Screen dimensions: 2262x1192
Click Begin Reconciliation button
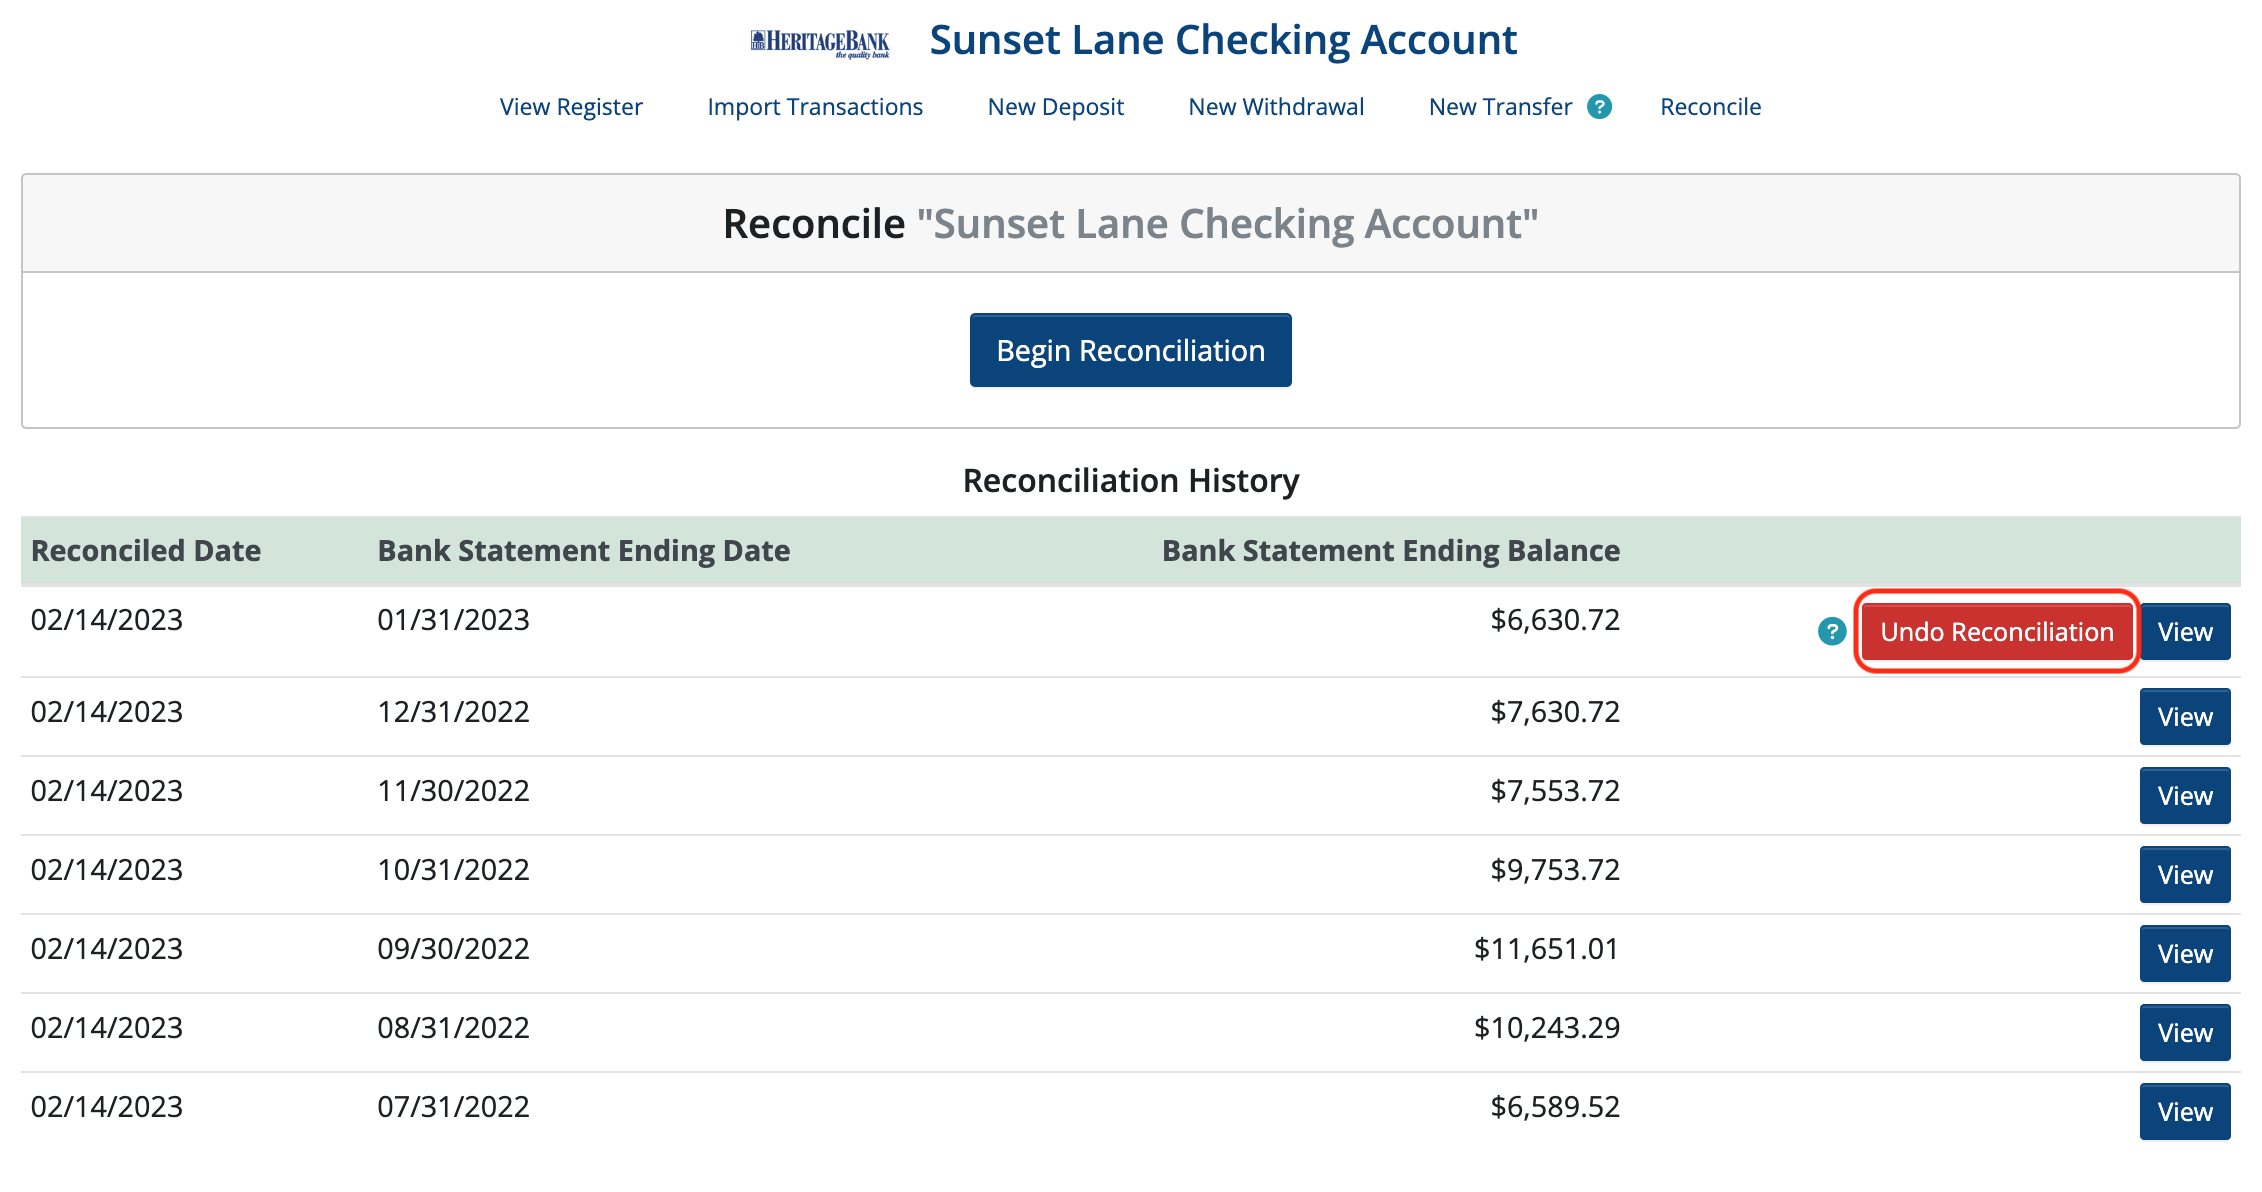pyautogui.click(x=1131, y=350)
